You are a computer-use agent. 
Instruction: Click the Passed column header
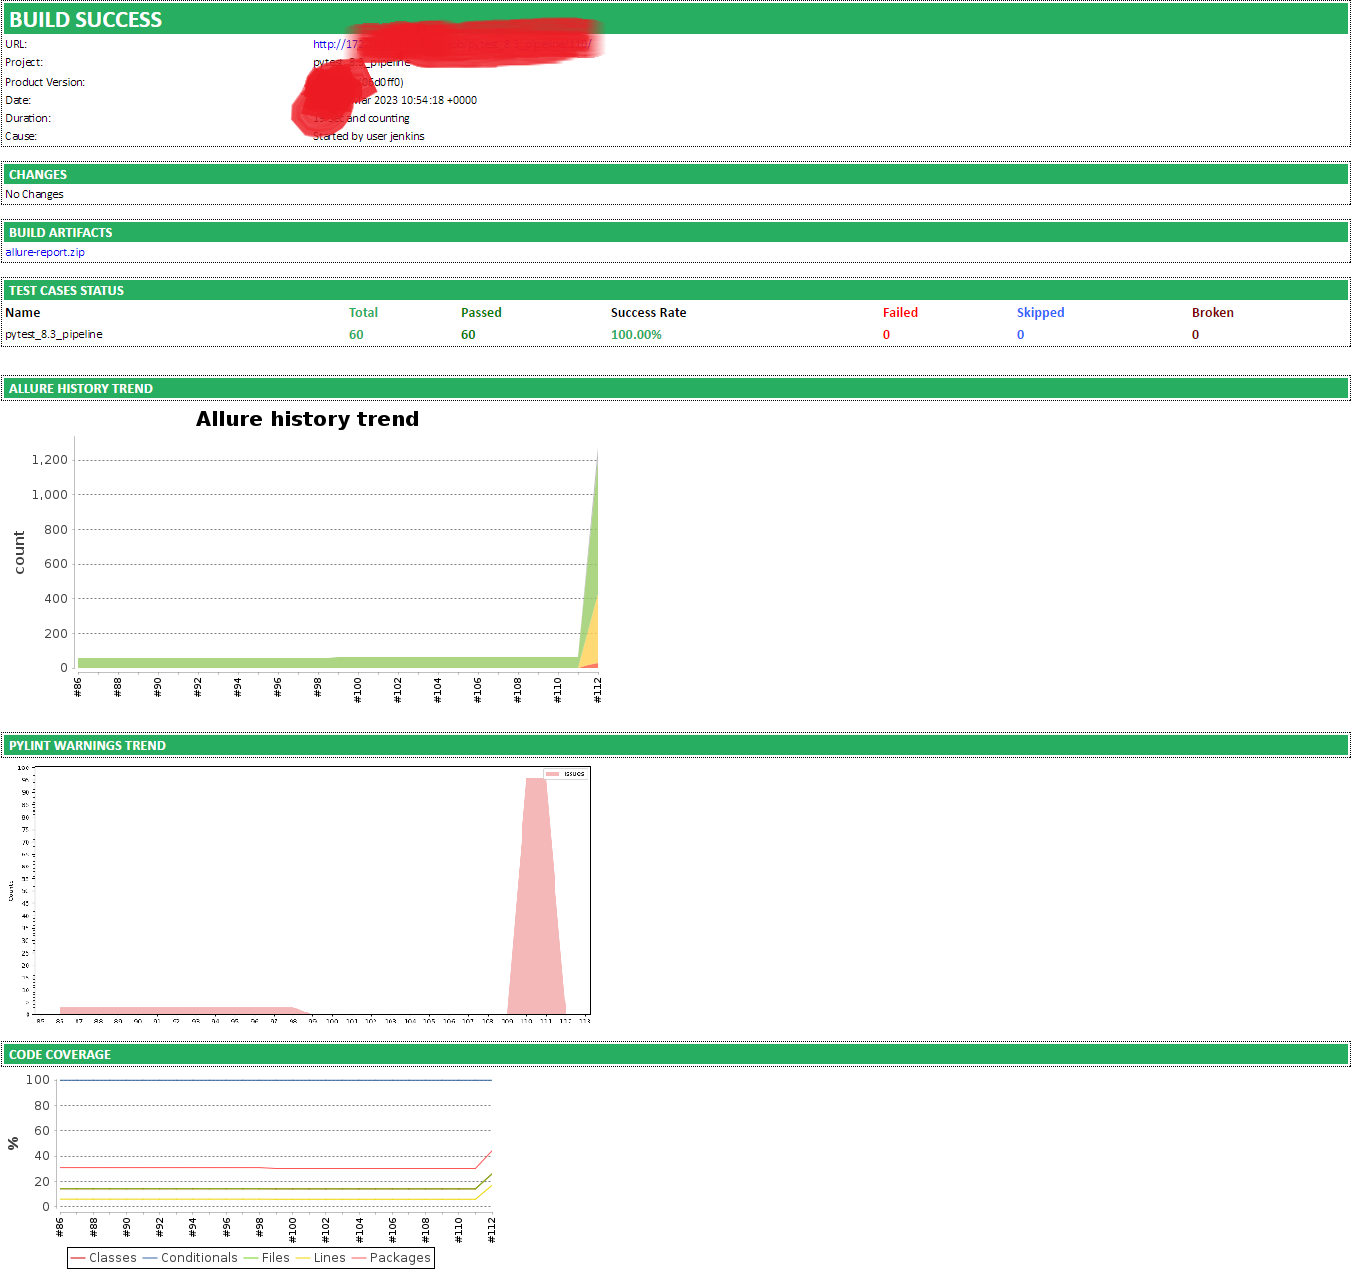pyautogui.click(x=481, y=312)
